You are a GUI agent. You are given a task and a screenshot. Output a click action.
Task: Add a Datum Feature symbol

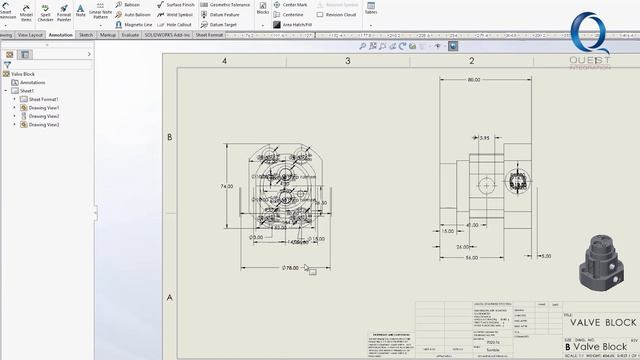click(220, 15)
